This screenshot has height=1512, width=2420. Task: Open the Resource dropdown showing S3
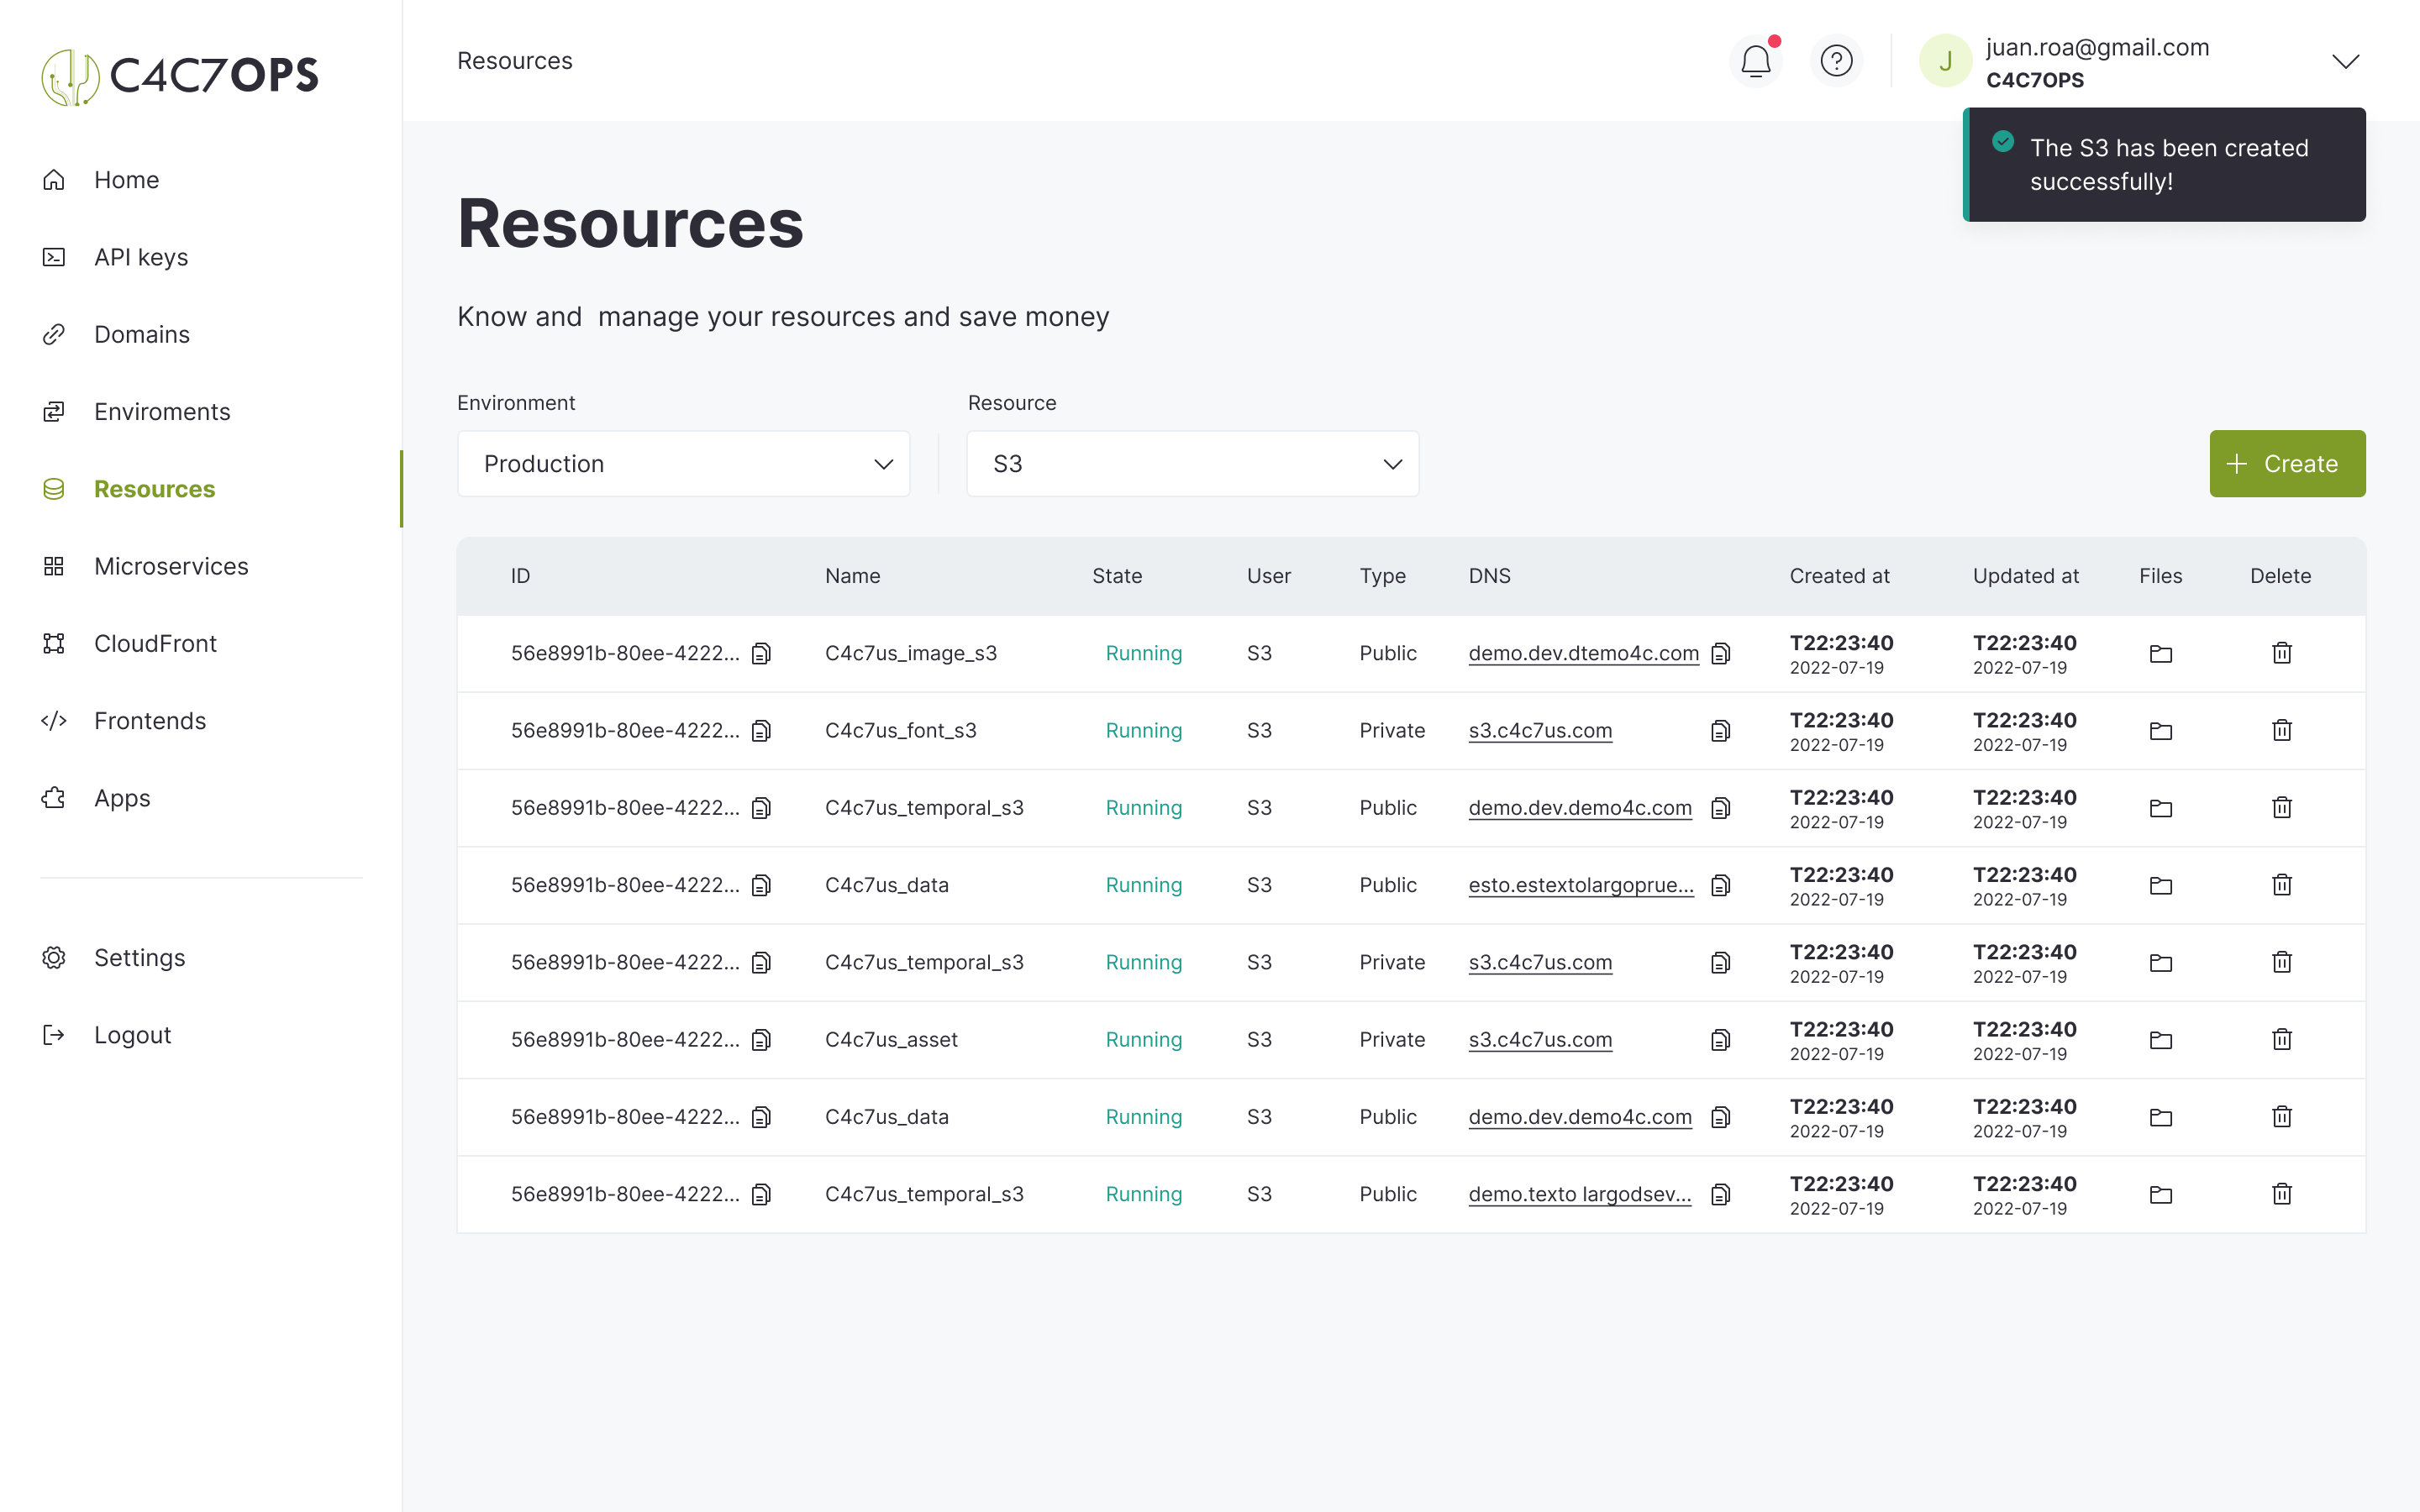(1192, 464)
